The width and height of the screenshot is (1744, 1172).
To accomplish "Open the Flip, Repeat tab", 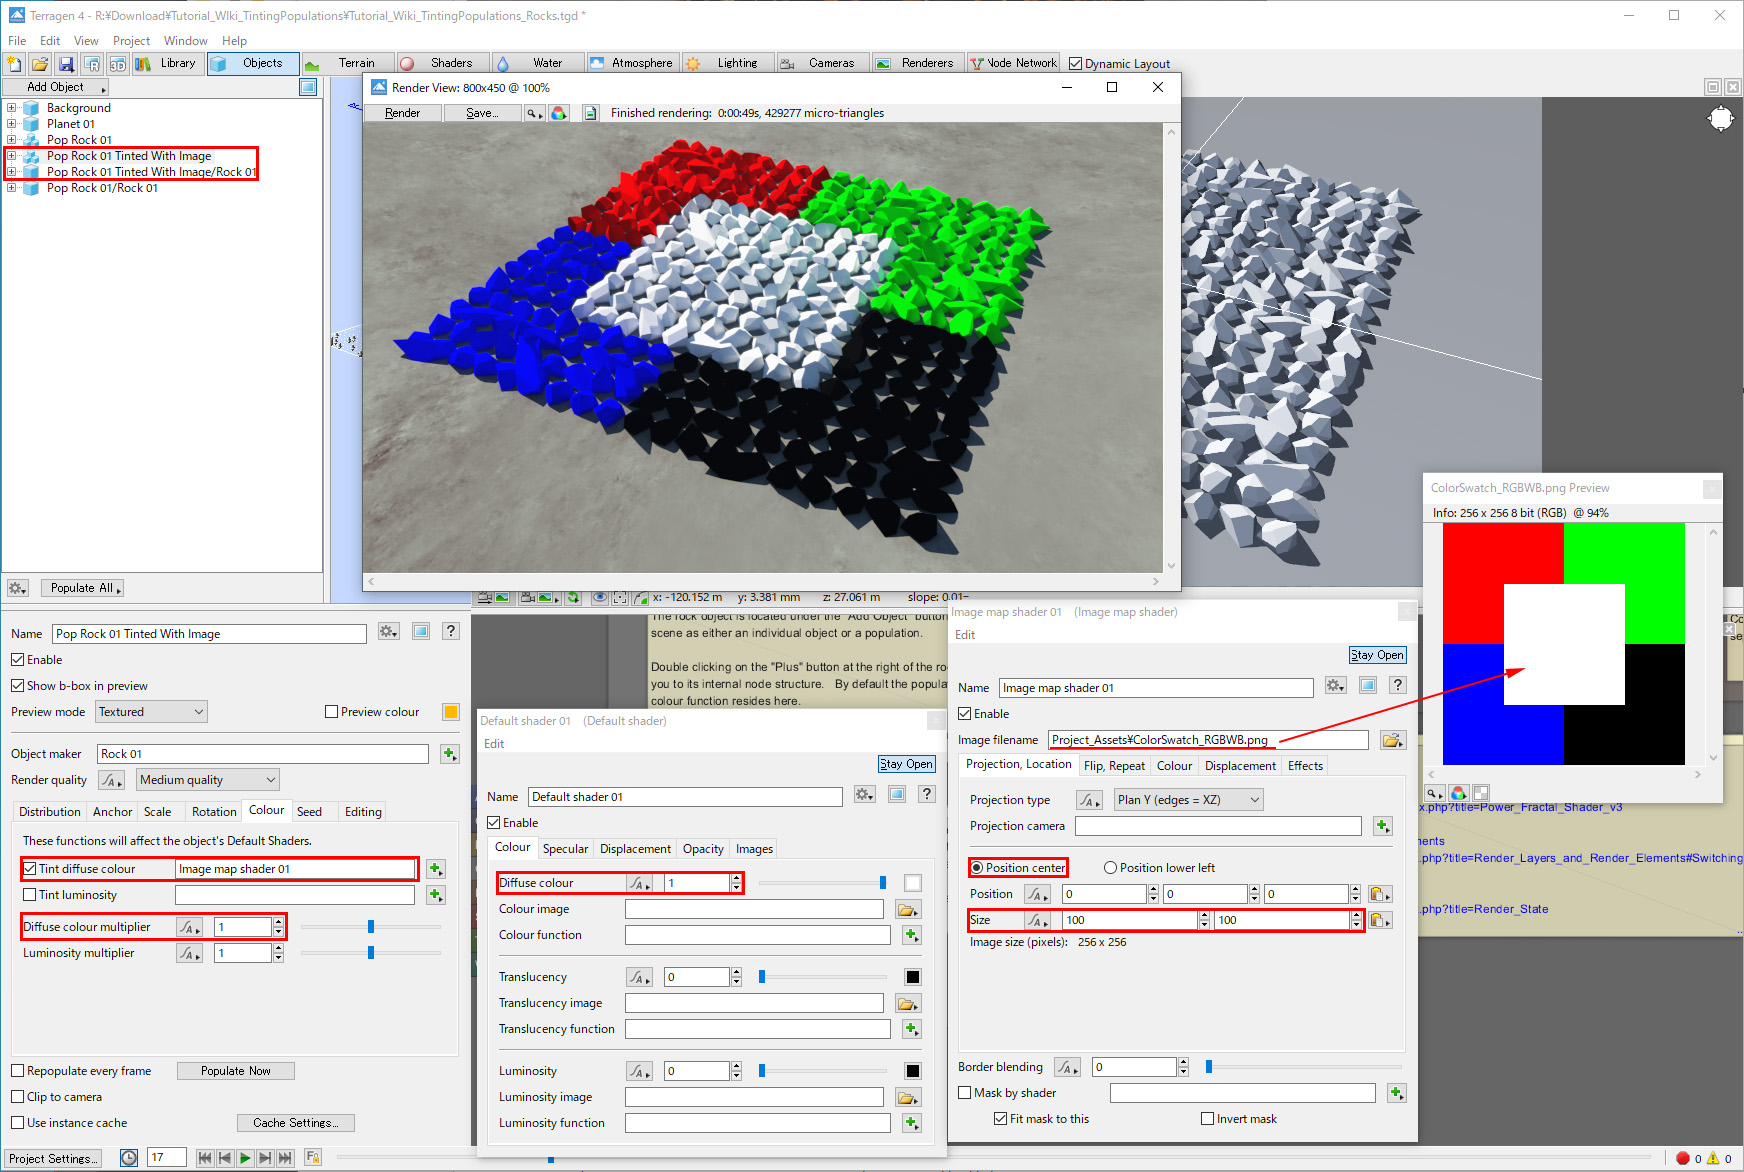I will (1114, 766).
